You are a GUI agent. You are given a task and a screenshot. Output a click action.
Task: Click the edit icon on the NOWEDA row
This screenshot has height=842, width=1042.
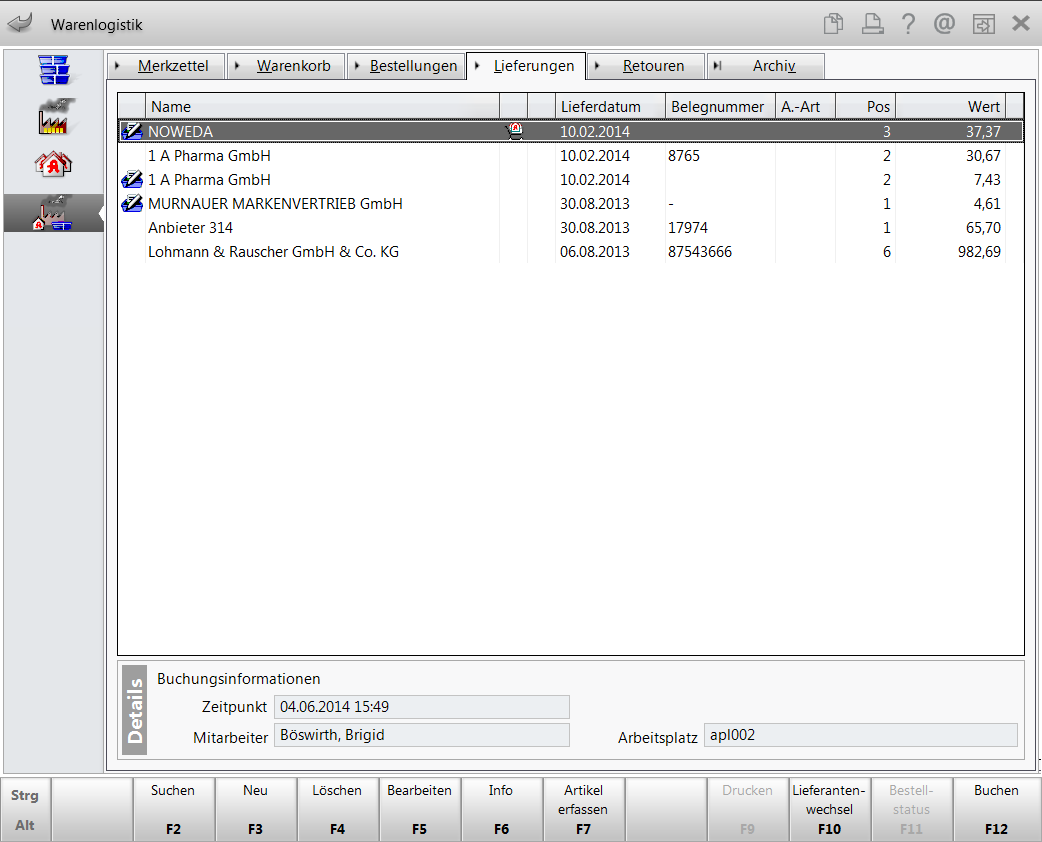pos(132,131)
